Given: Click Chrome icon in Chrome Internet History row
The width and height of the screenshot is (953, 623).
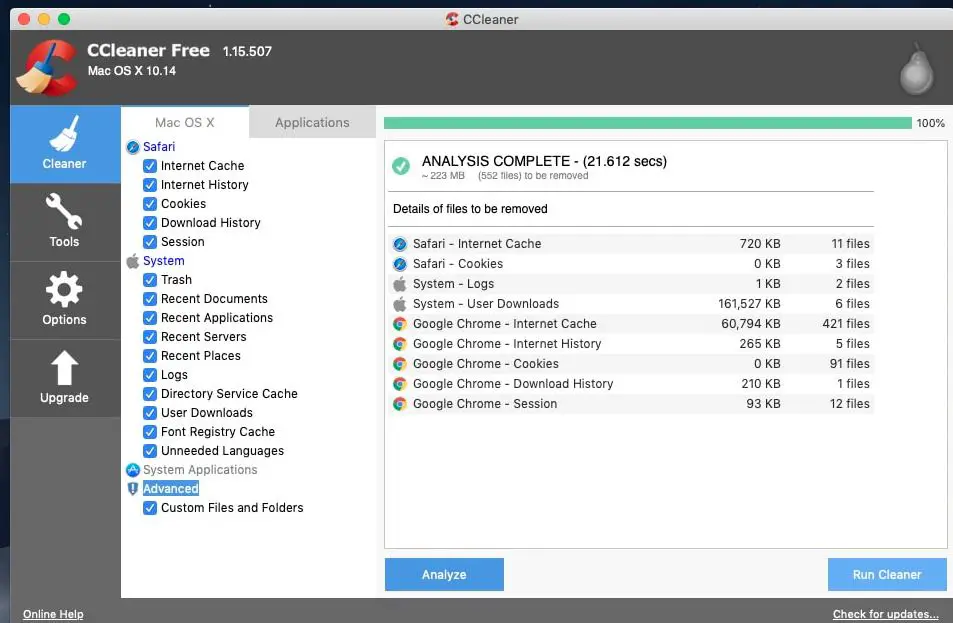Looking at the screenshot, I should pyautogui.click(x=399, y=344).
